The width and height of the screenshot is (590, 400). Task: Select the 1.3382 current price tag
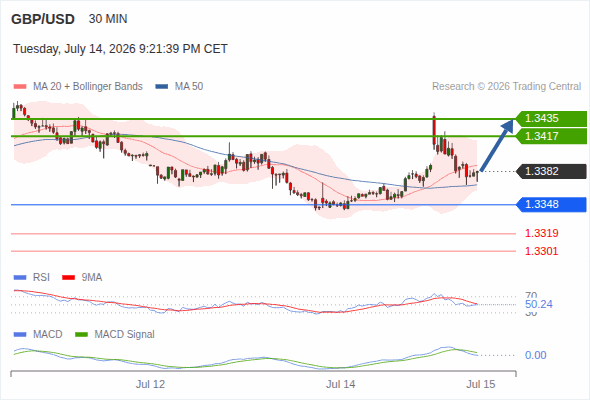tap(551, 171)
